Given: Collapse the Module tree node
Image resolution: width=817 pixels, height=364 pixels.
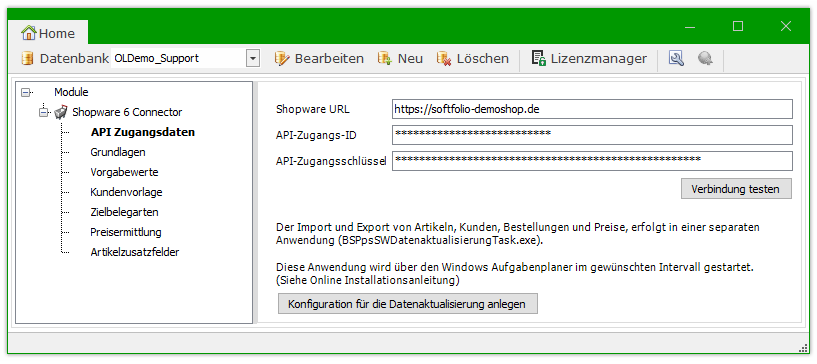Looking at the screenshot, I should [x=25, y=93].
